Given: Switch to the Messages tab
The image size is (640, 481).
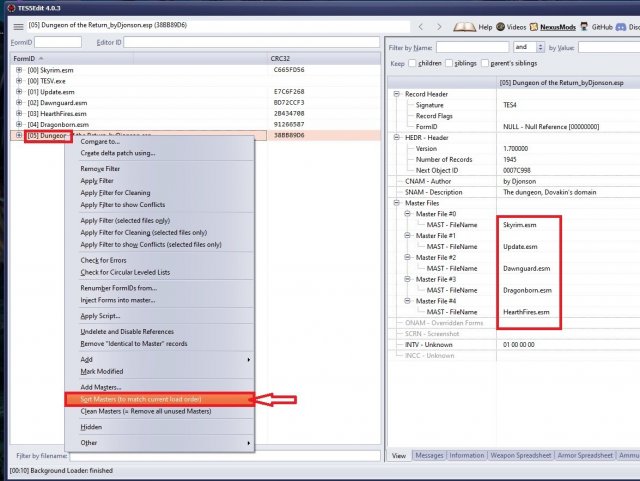Looking at the screenshot, I should tap(428, 456).
